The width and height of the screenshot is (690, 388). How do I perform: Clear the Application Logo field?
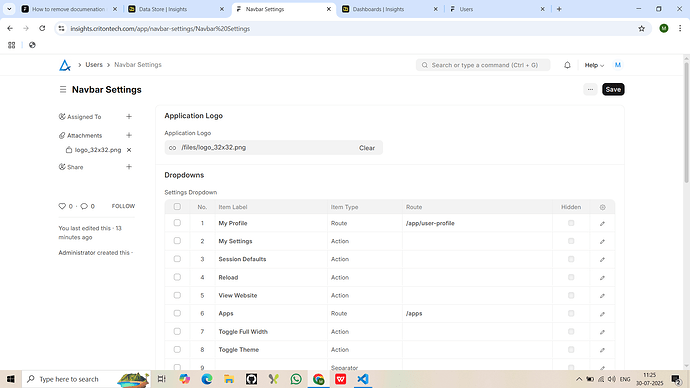pyautogui.click(x=367, y=148)
